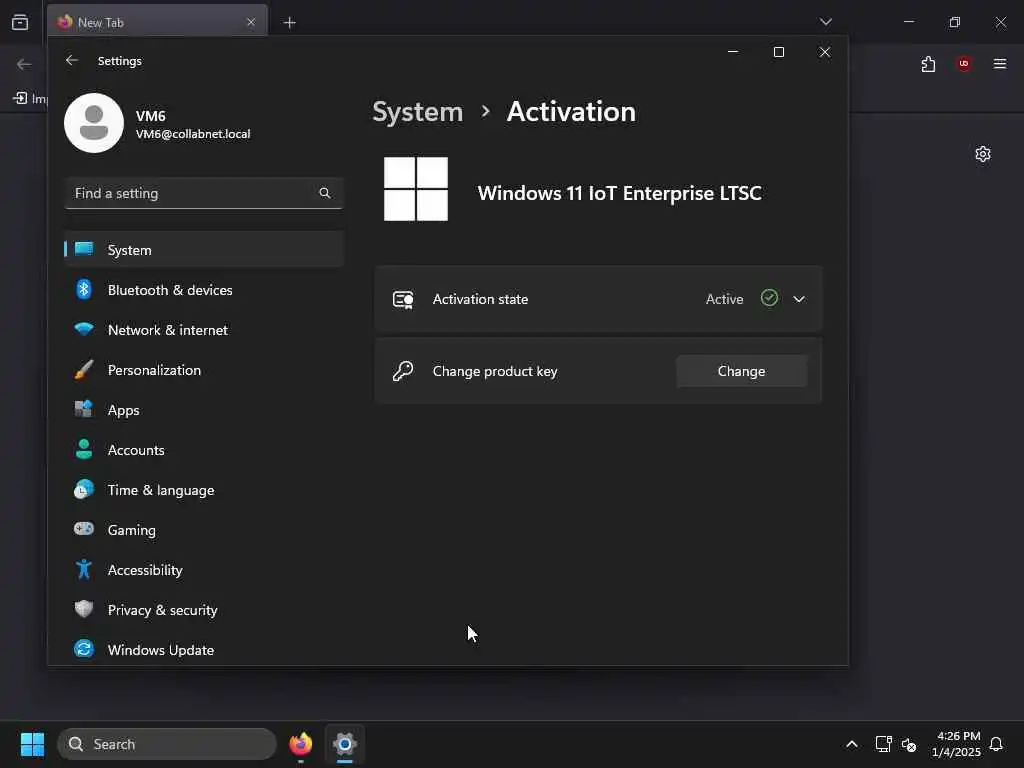Click the search magnifier in Find a setting
1024x768 pixels.
pyautogui.click(x=325, y=193)
